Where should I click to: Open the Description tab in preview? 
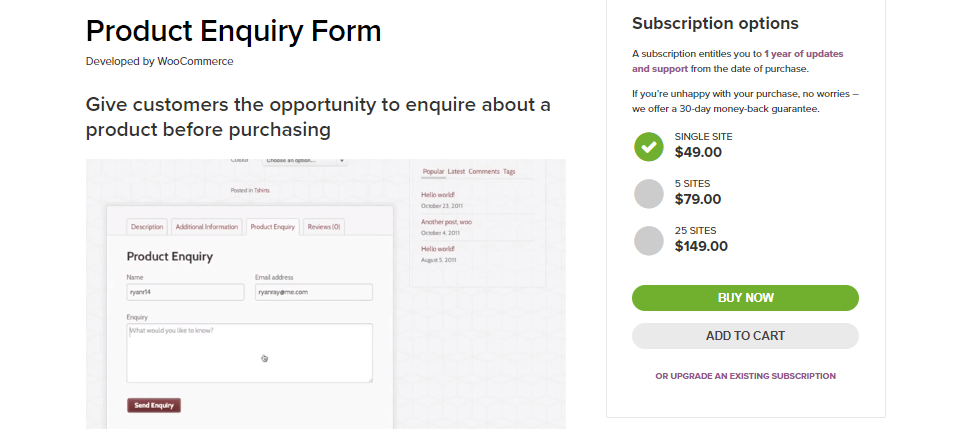click(147, 227)
